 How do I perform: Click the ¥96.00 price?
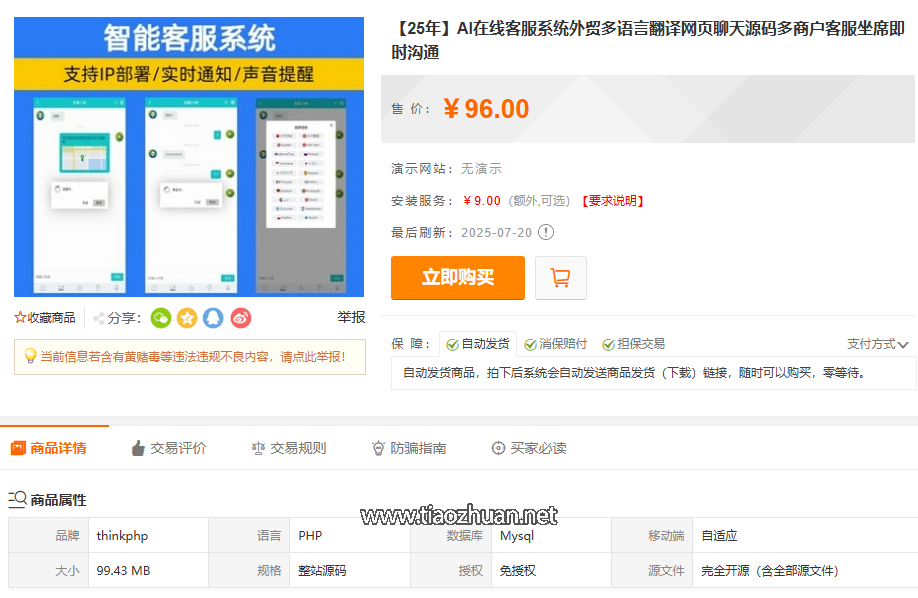coord(486,109)
